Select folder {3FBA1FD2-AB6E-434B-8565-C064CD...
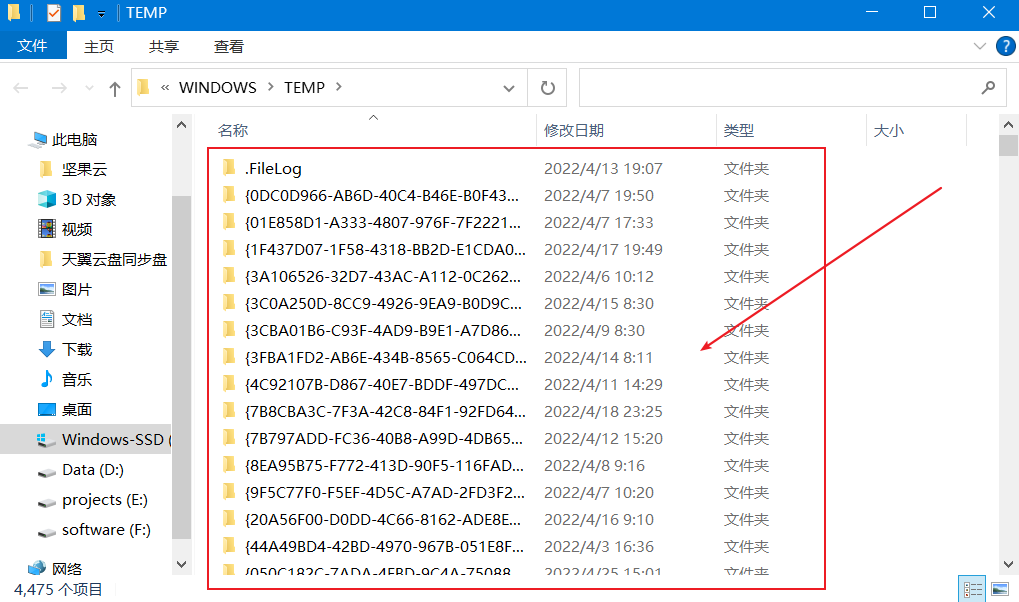 386,358
